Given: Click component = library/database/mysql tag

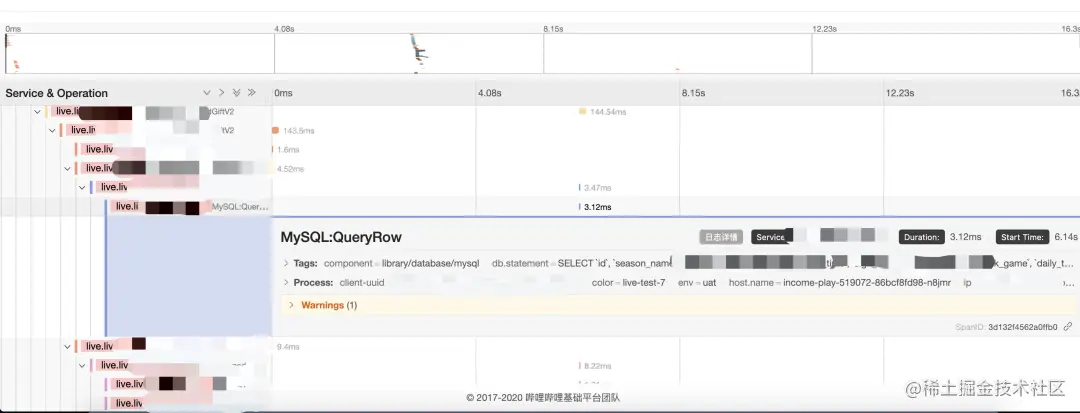Looking at the screenshot, I should (x=402, y=263).
